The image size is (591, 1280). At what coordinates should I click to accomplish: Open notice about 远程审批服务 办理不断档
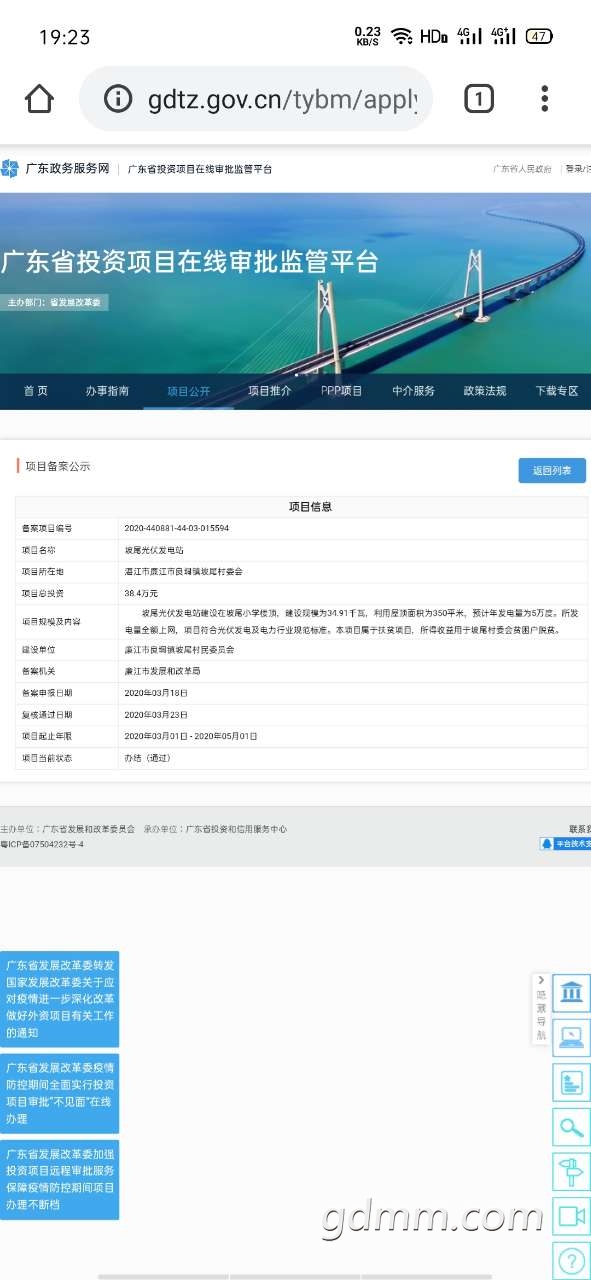tap(60, 1180)
